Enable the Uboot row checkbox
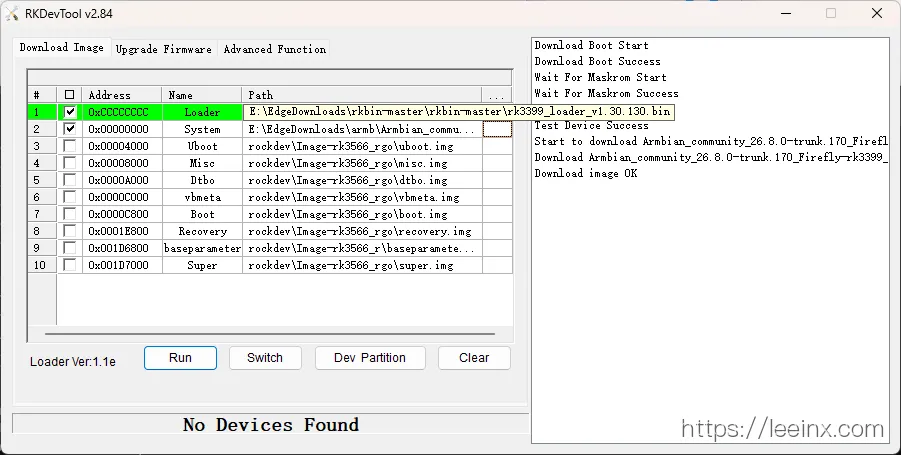Screen dimensions: 901x455 pyautogui.click(x=70, y=146)
